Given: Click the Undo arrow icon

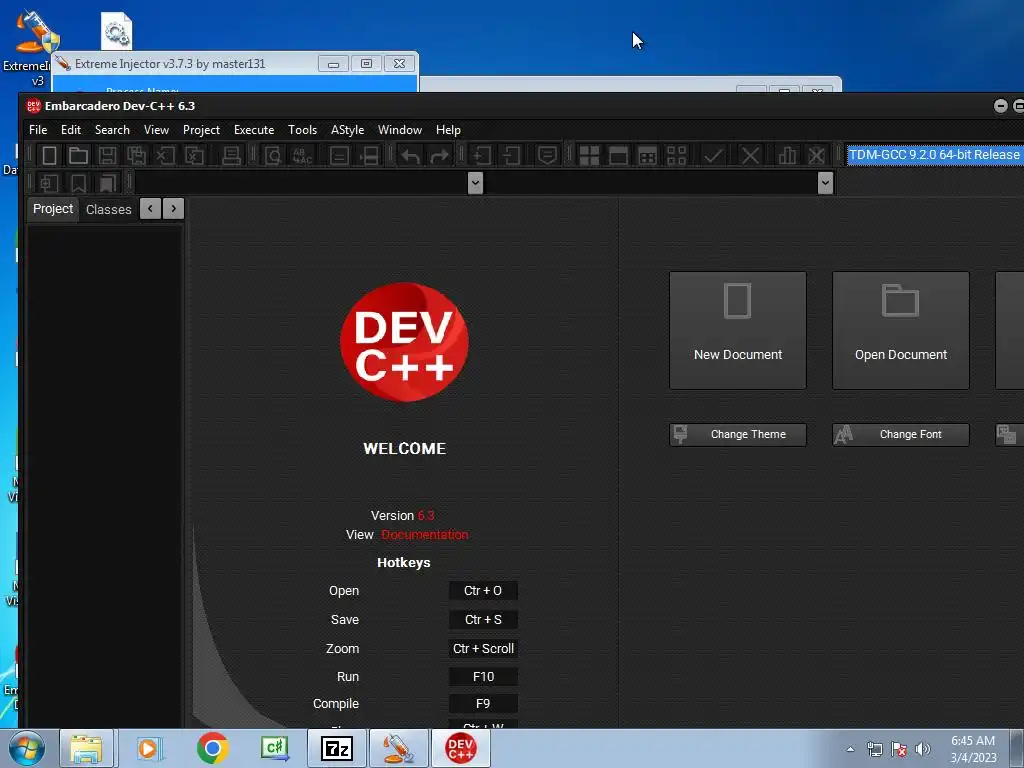Looking at the screenshot, I should coord(410,155).
